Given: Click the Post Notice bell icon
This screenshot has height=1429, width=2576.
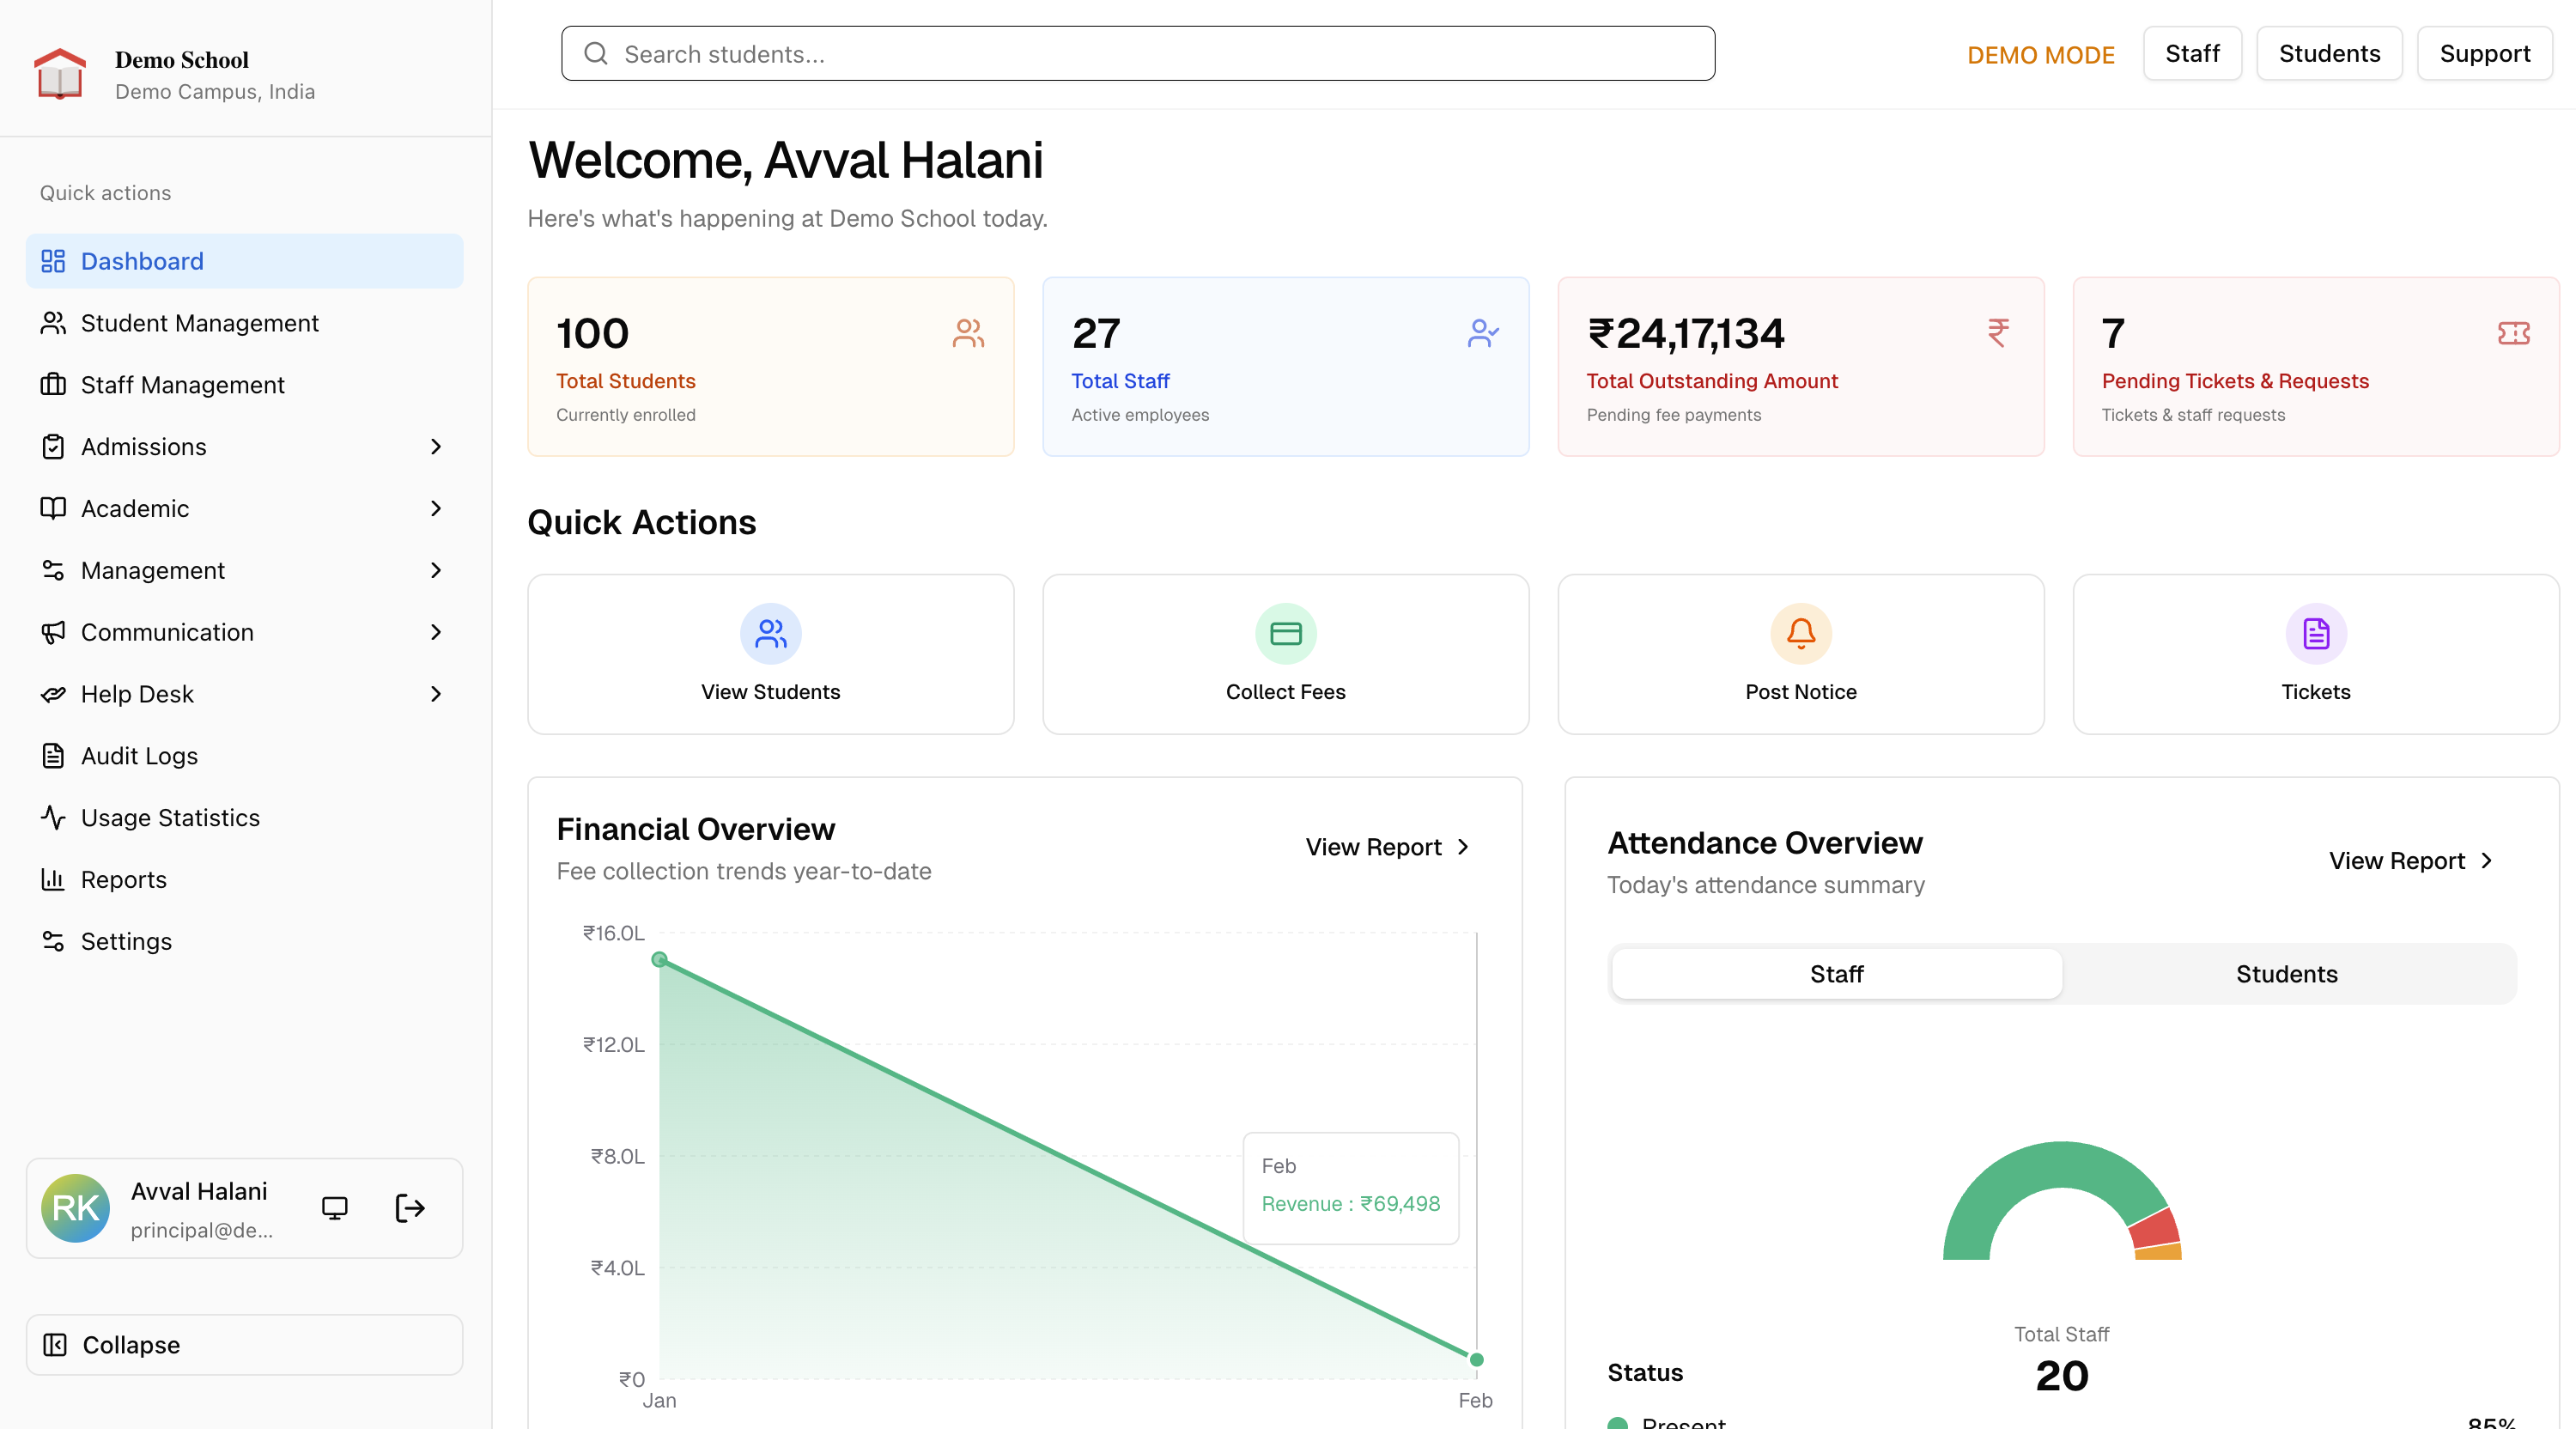Looking at the screenshot, I should [1800, 634].
